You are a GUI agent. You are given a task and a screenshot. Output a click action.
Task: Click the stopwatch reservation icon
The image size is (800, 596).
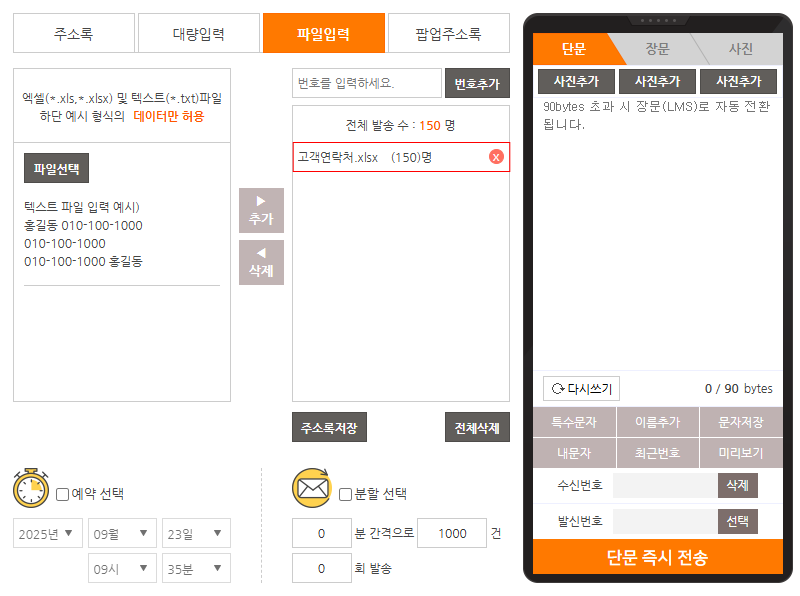[x=31, y=487]
